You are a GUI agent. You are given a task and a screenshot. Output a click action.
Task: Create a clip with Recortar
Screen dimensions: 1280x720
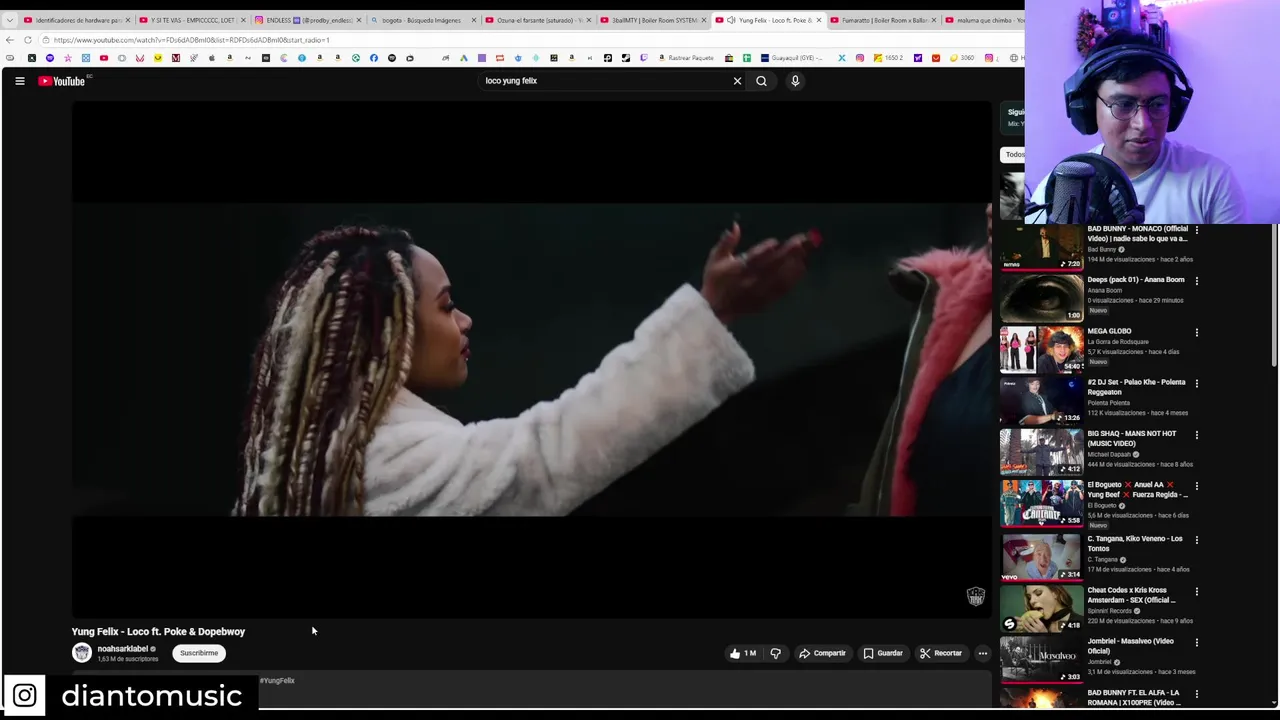click(x=941, y=653)
